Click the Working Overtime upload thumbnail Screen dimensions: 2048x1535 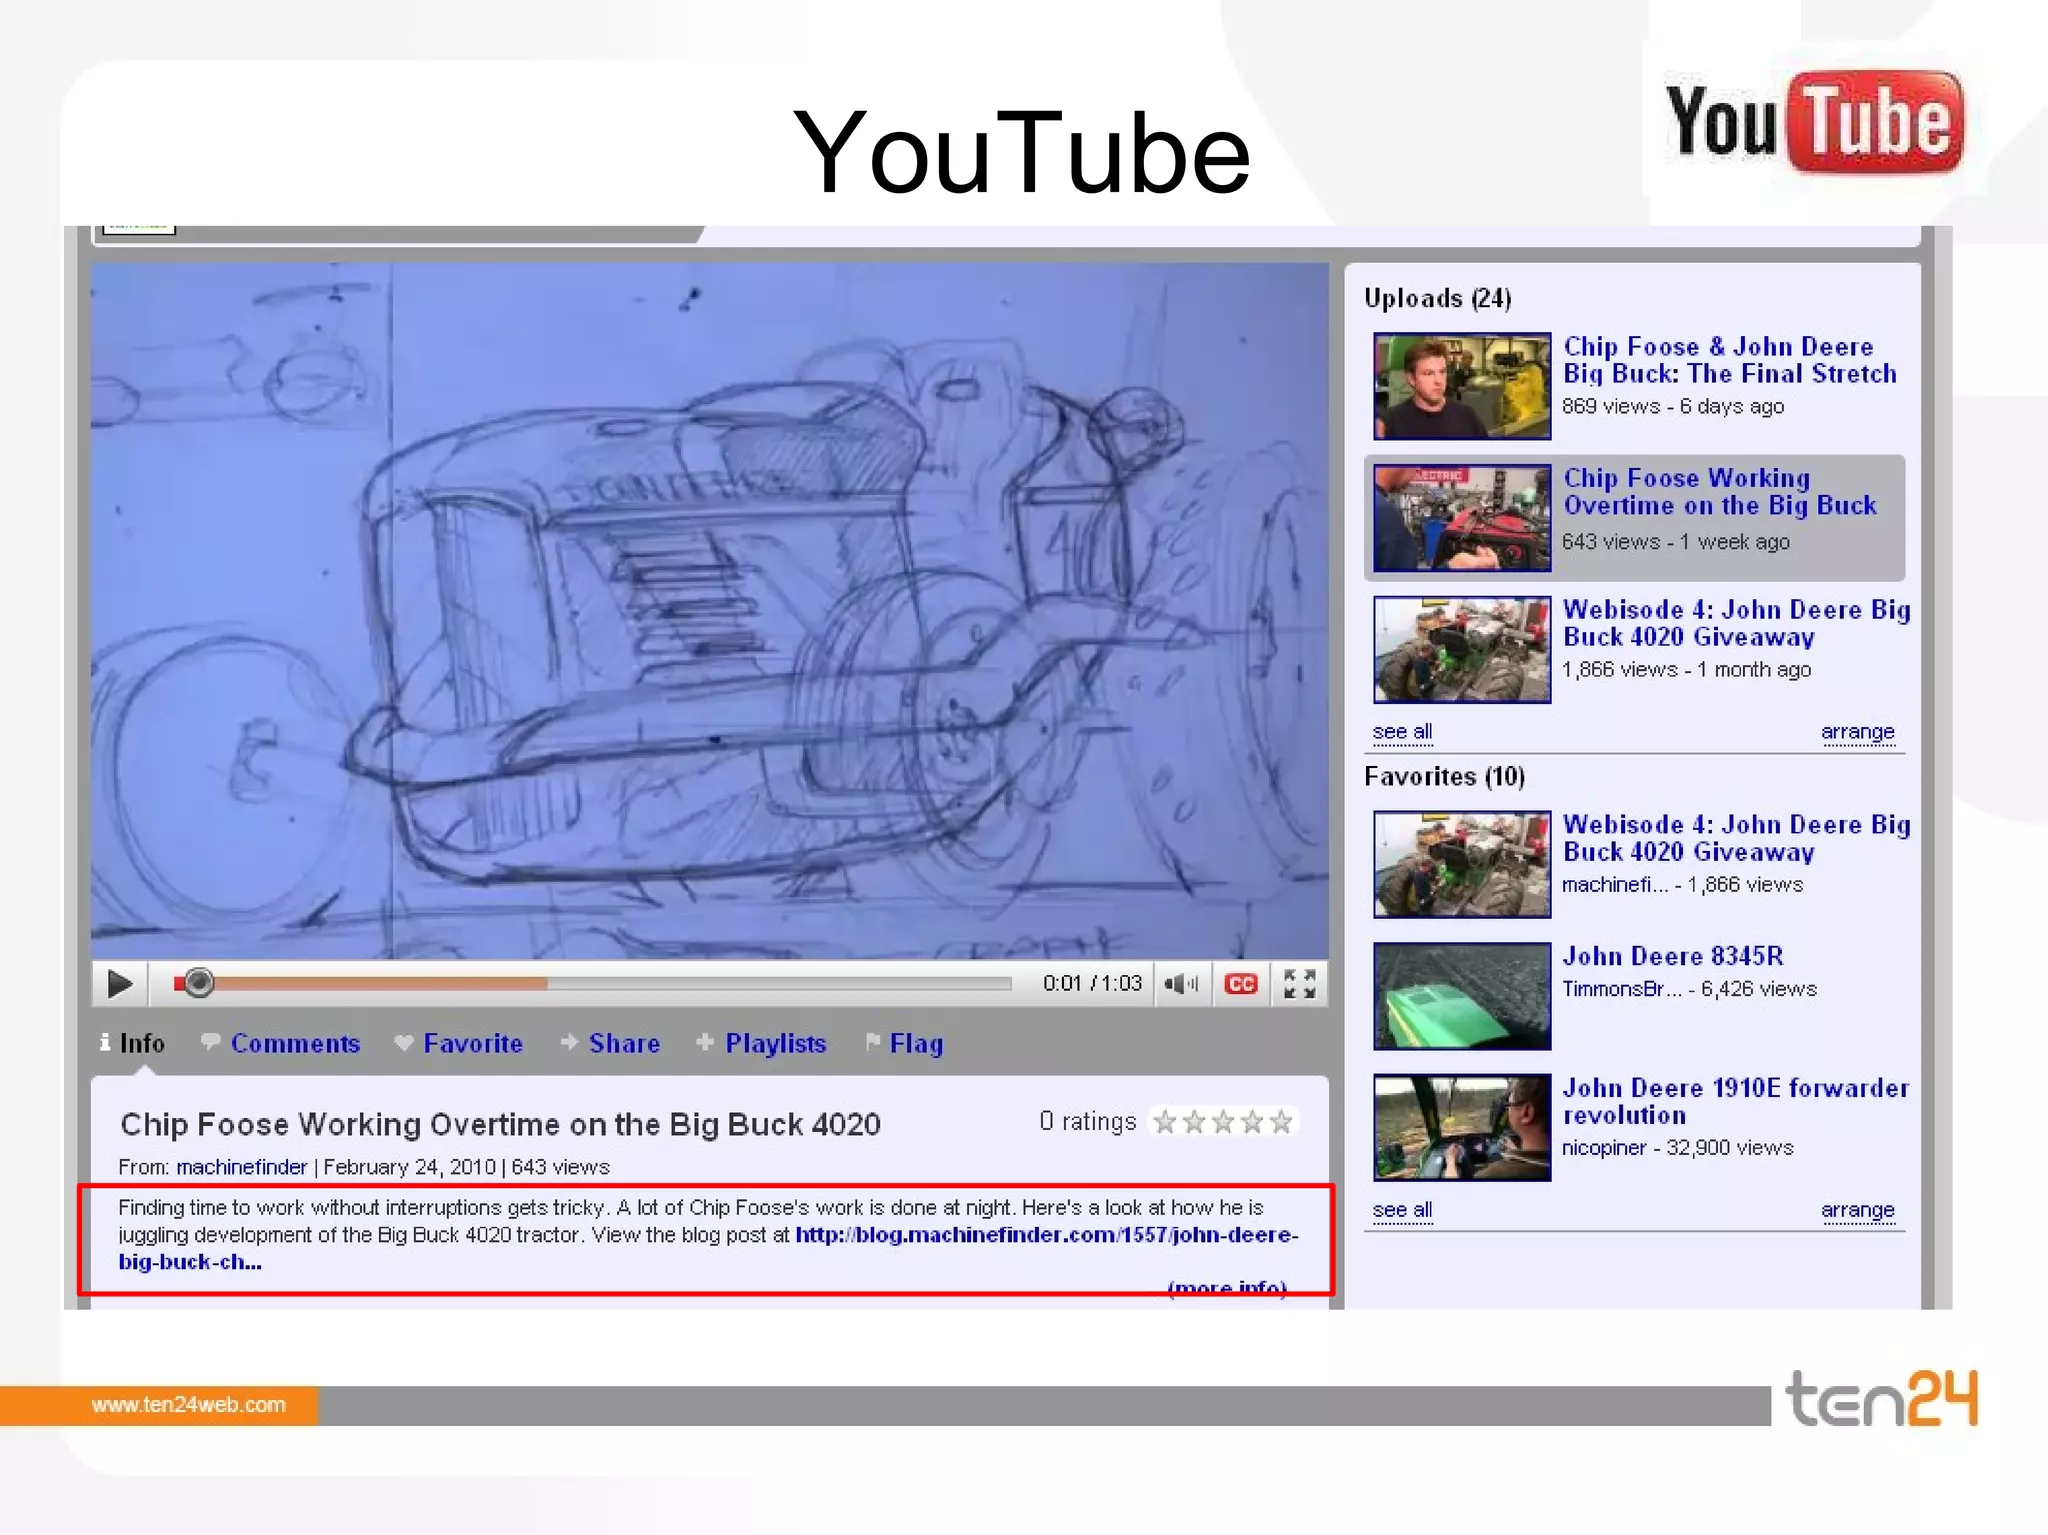coord(1462,518)
